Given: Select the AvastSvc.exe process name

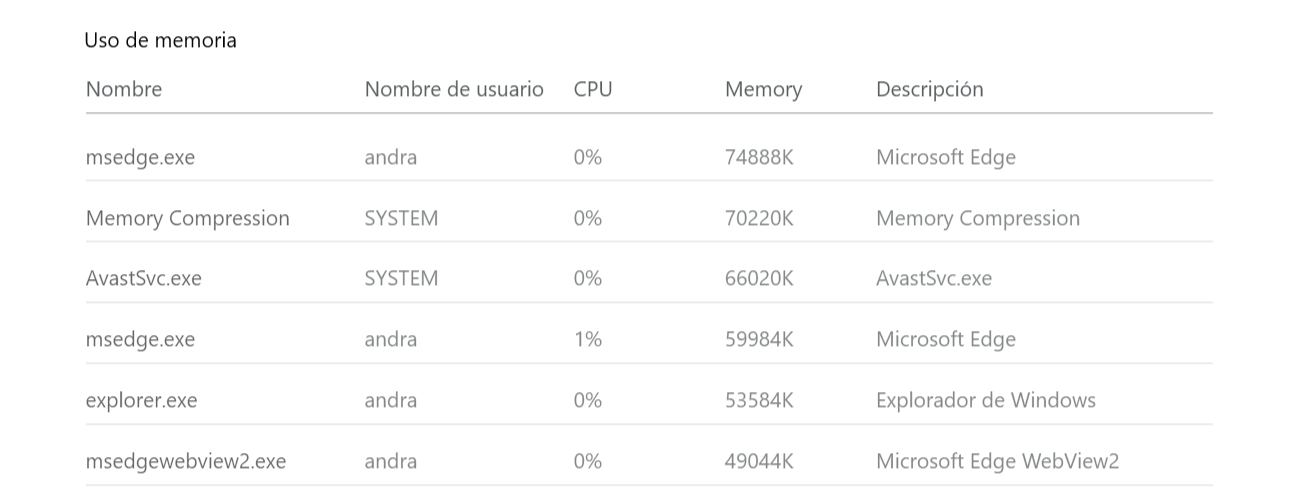Looking at the screenshot, I should 144,278.
